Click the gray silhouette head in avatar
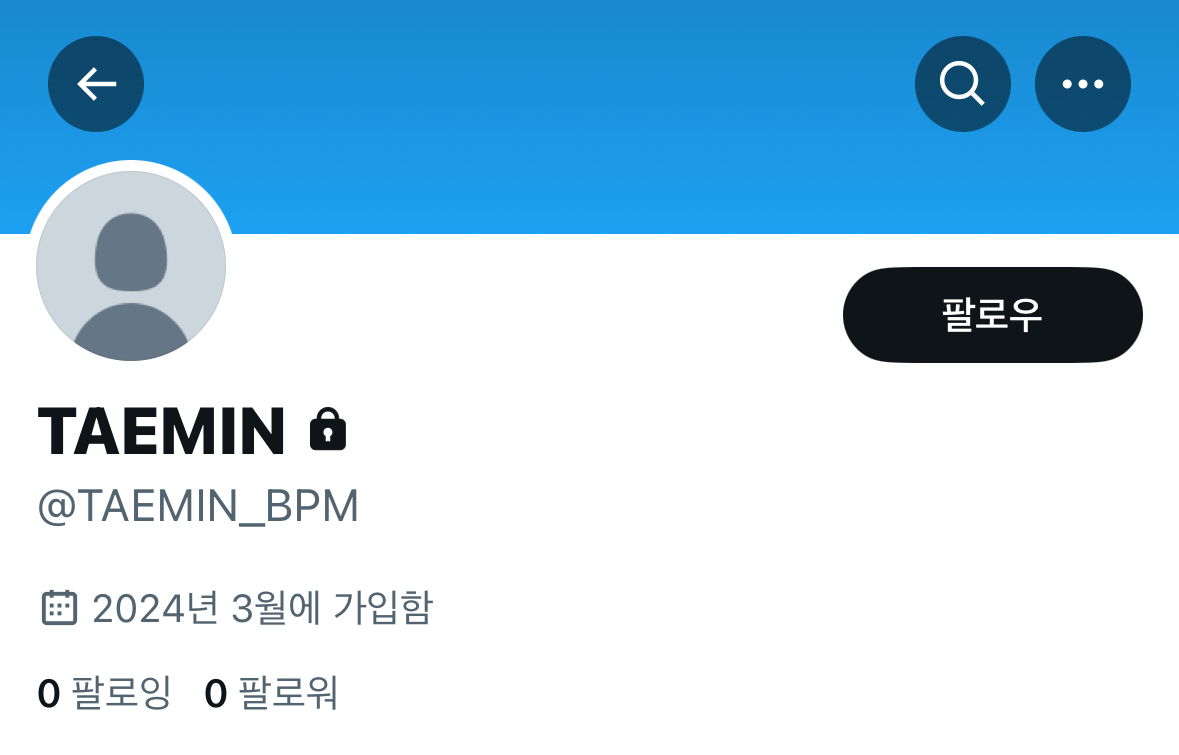The width and height of the screenshot is (1179, 755). tap(131, 252)
